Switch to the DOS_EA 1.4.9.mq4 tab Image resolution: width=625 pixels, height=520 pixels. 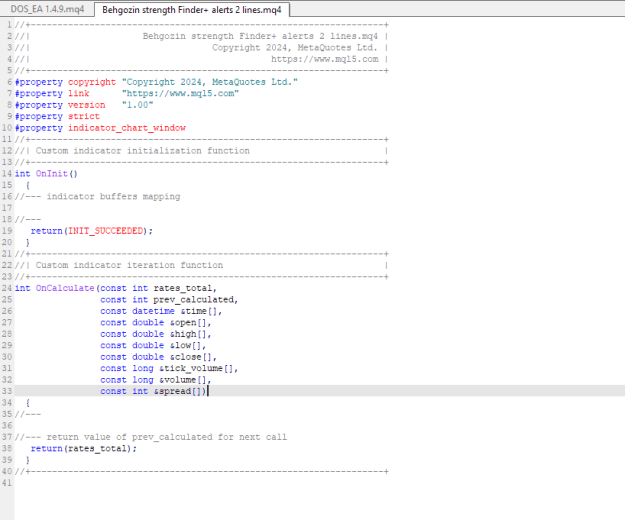point(47,9)
